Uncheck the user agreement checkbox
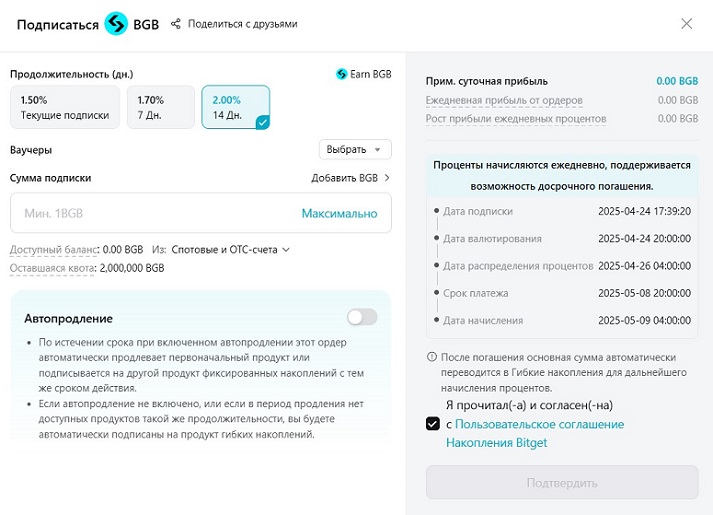This screenshot has width=713, height=515. [433, 424]
